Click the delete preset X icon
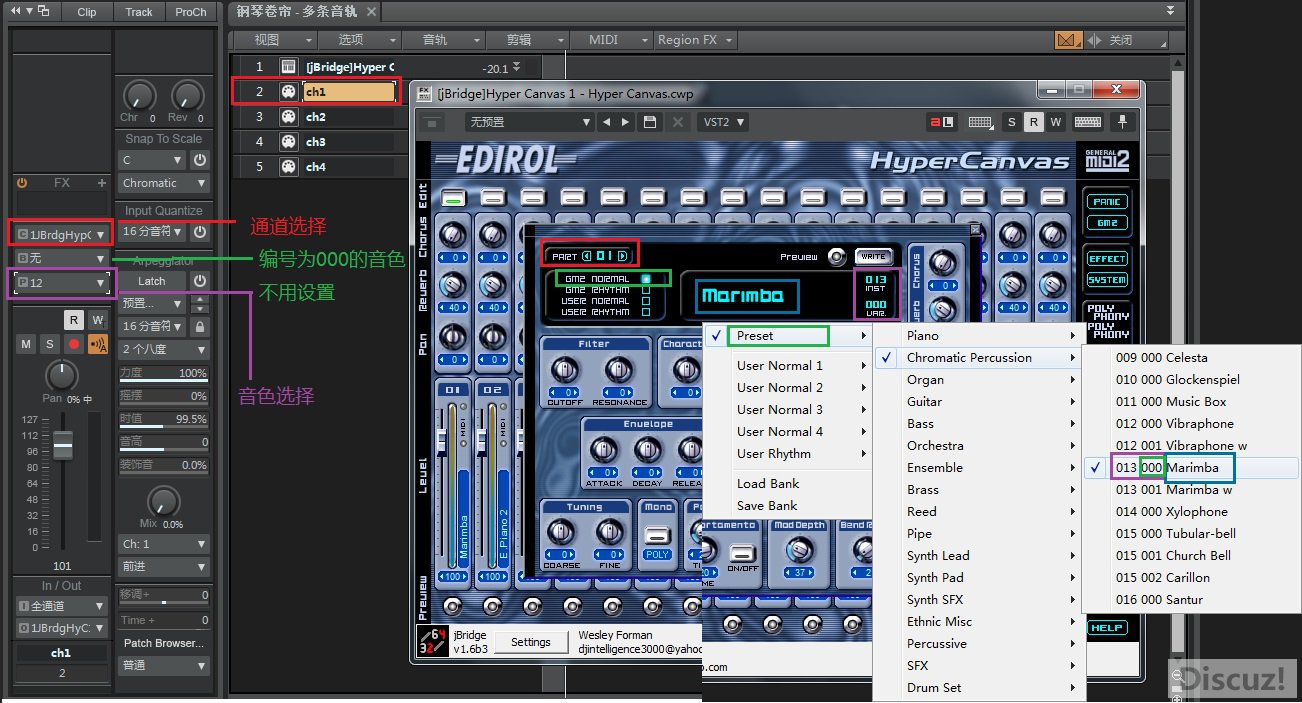The image size is (1302, 703). [x=678, y=122]
